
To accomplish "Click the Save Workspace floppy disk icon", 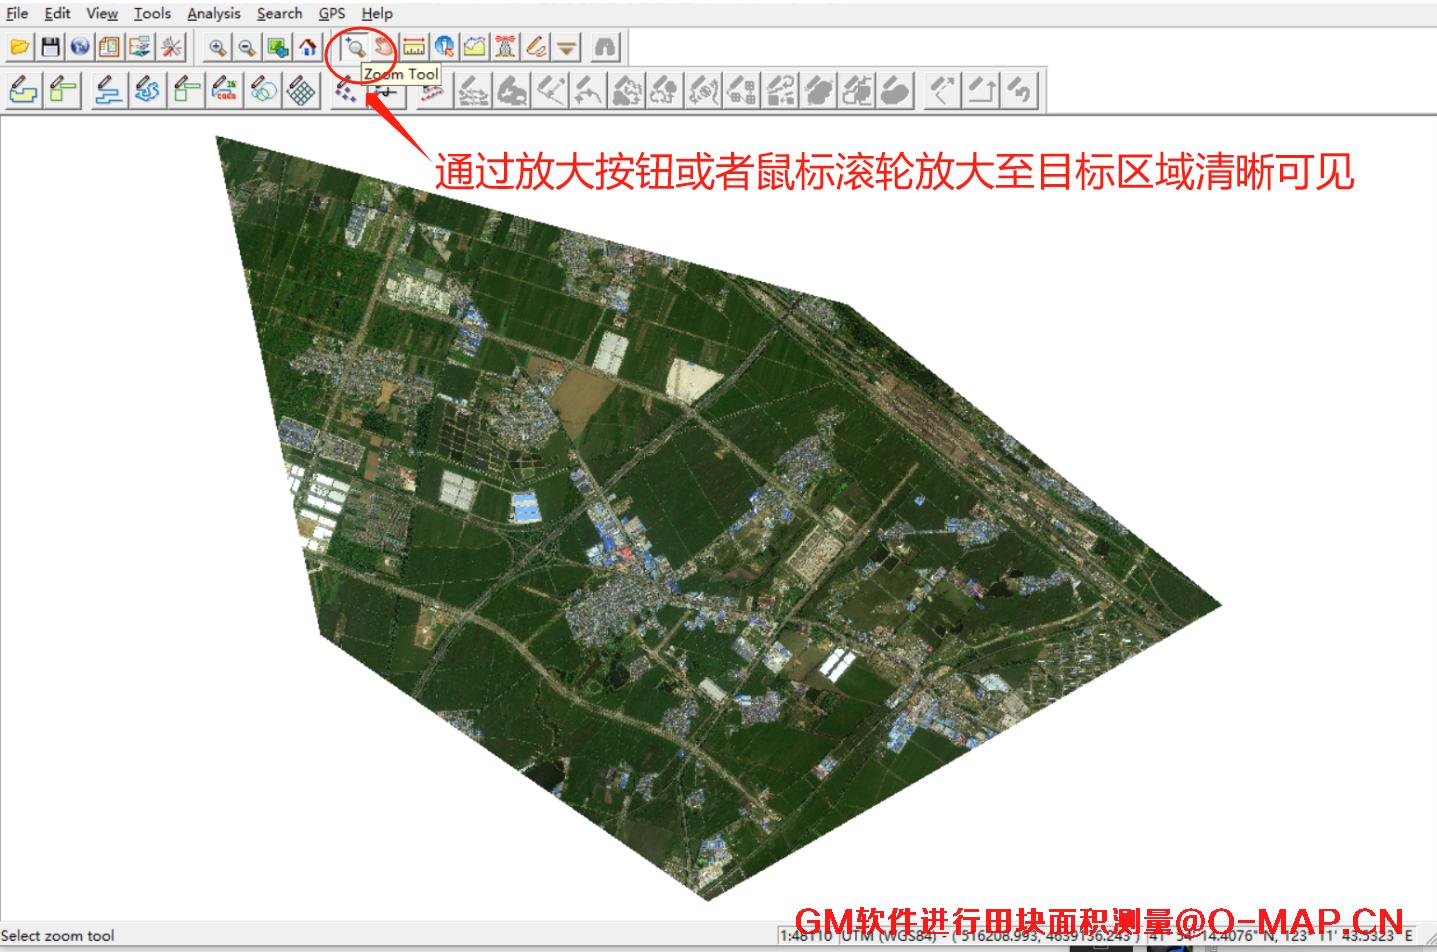I will pyautogui.click(x=50, y=47).
